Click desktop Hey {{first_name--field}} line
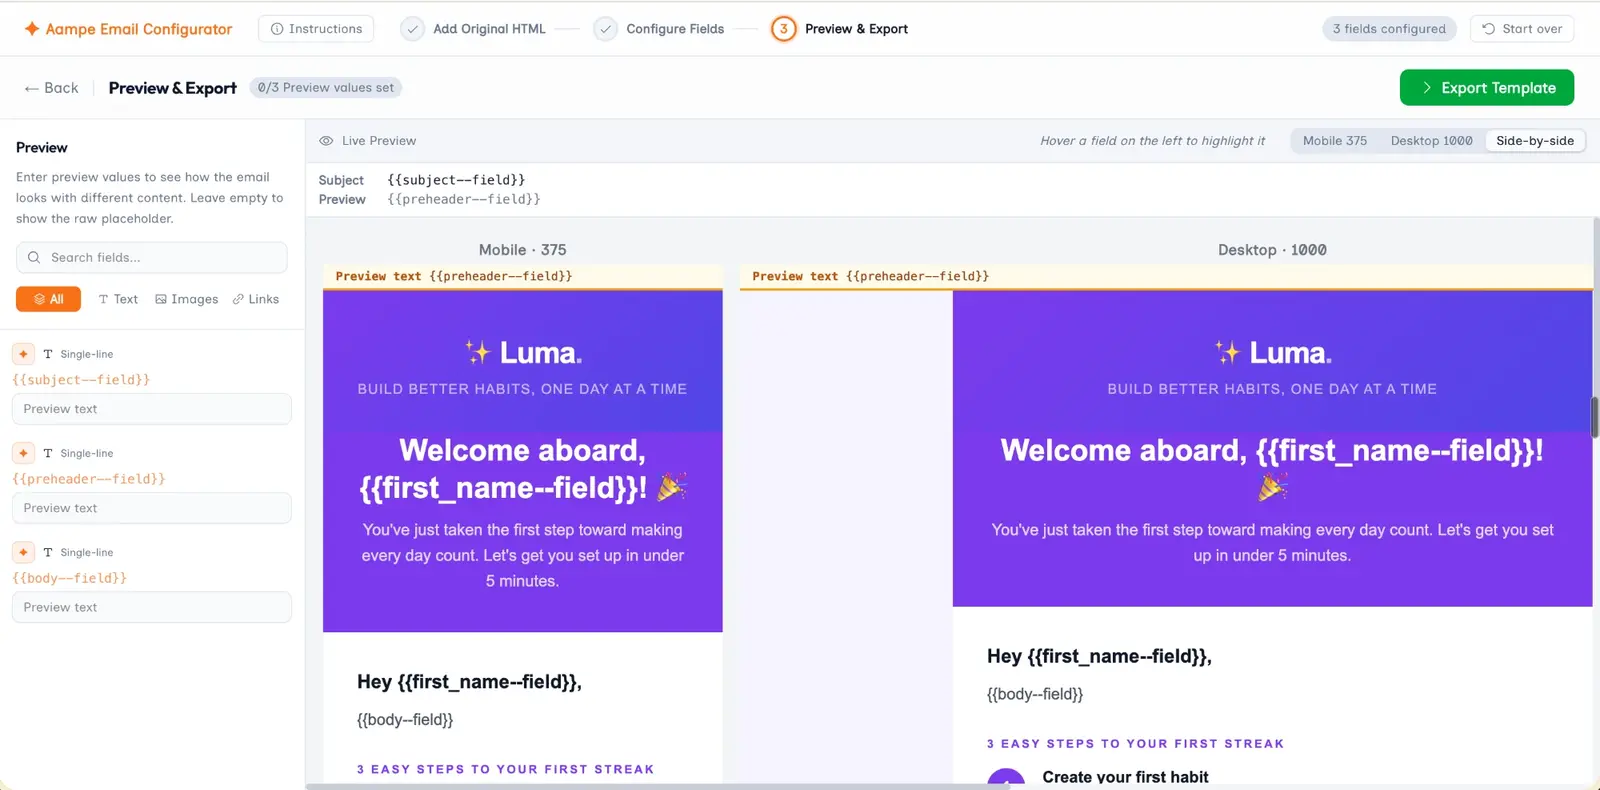Viewport: 1600px width, 790px height. tap(1099, 656)
